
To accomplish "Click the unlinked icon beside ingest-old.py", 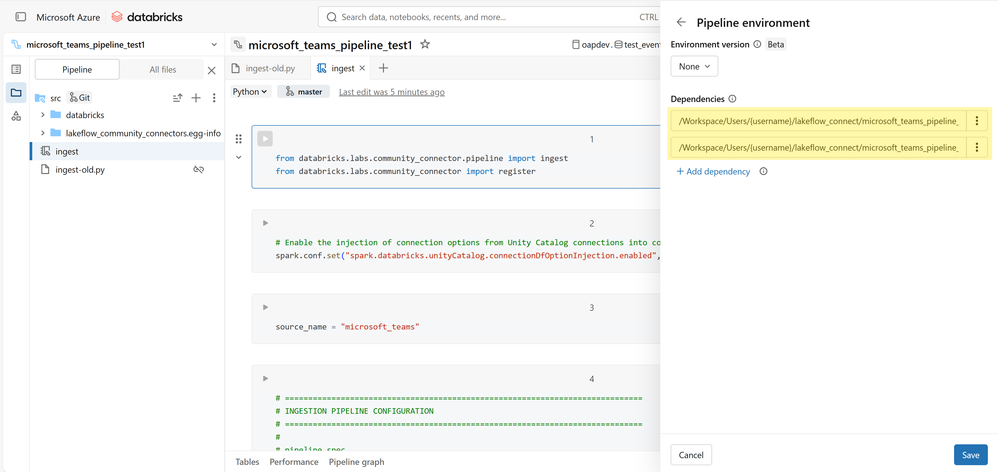I will point(198,170).
